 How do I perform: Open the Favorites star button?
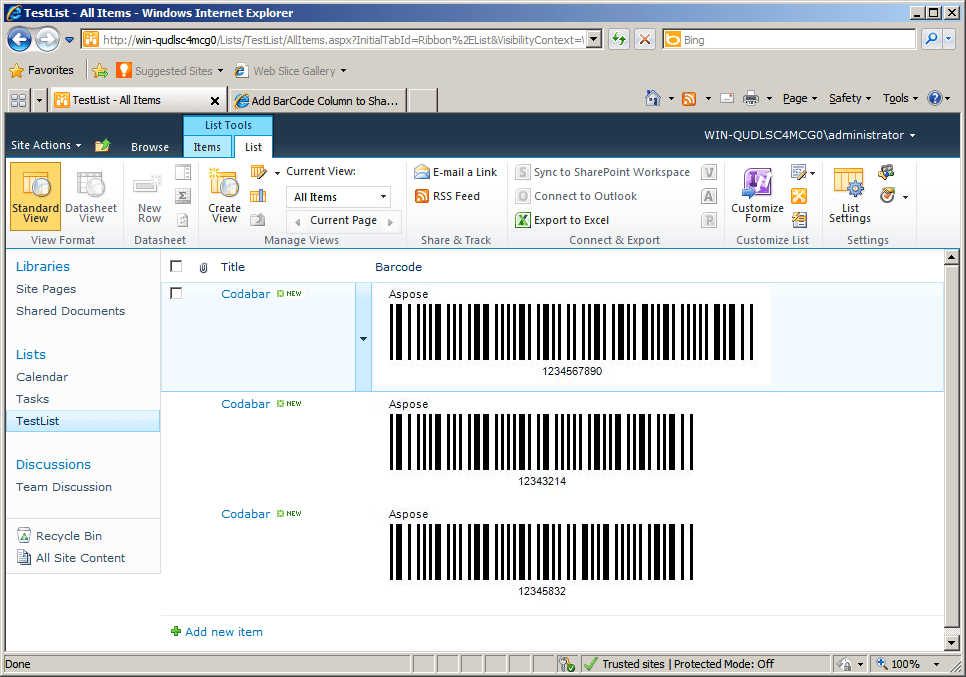click(x=42, y=70)
